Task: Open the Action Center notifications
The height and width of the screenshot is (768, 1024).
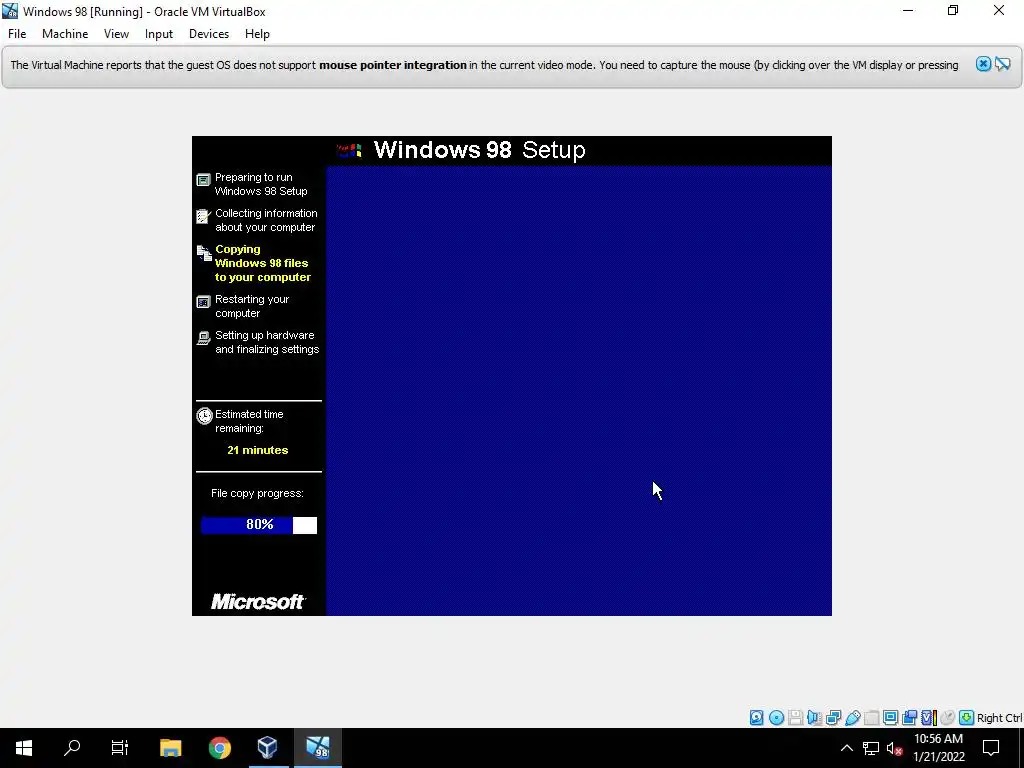Action: 991,748
